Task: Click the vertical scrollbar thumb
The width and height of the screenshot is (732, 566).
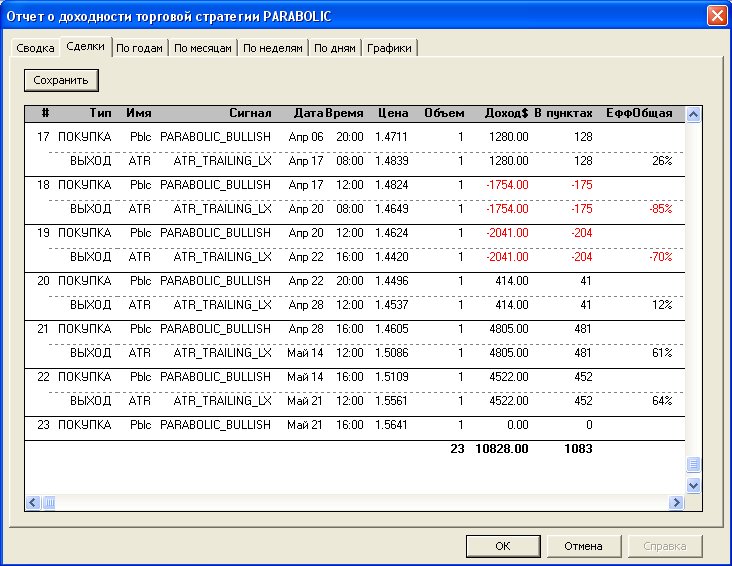Action: pos(694,465)
